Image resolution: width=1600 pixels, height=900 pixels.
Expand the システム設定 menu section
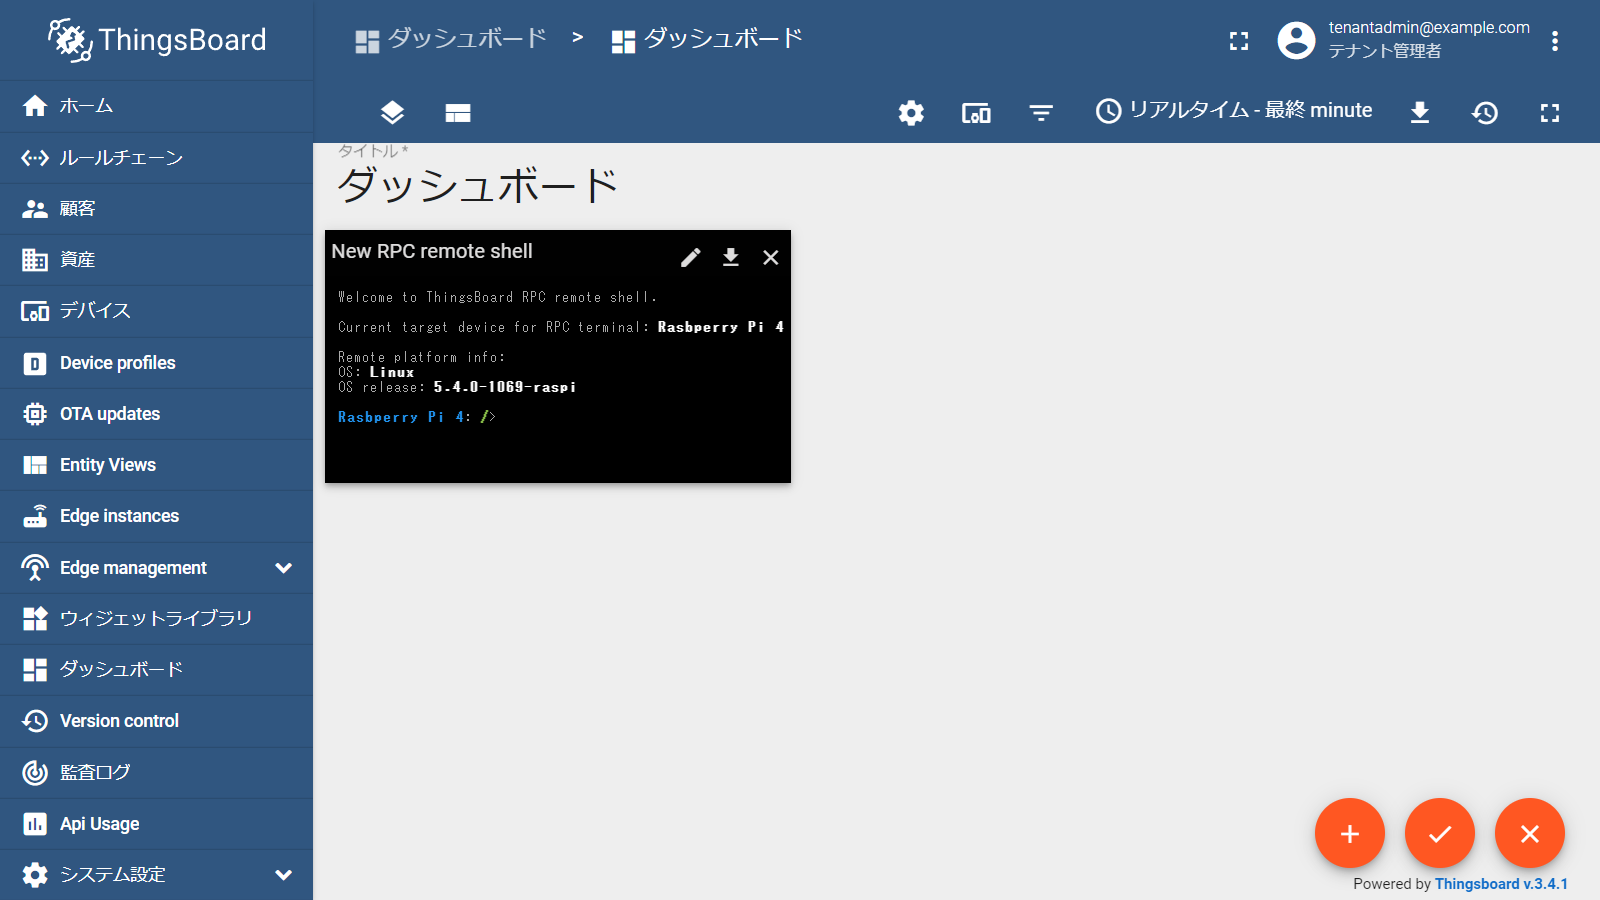point(283,875)
